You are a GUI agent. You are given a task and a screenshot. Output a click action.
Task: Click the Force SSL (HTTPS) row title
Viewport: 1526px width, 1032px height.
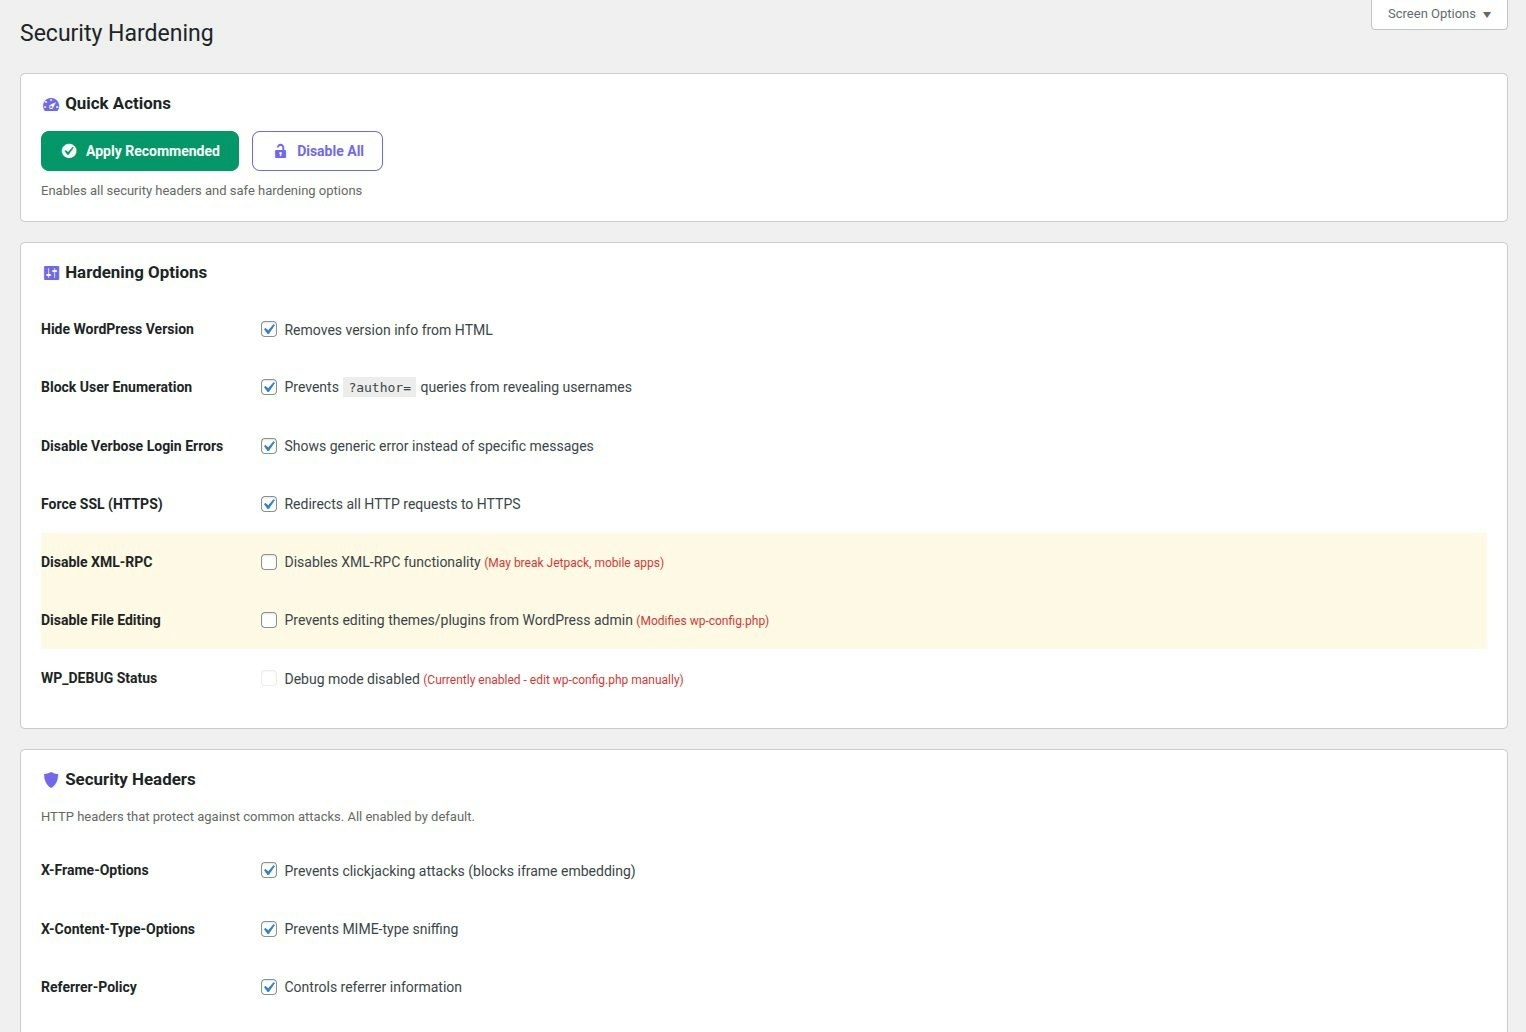coord(102,504)
